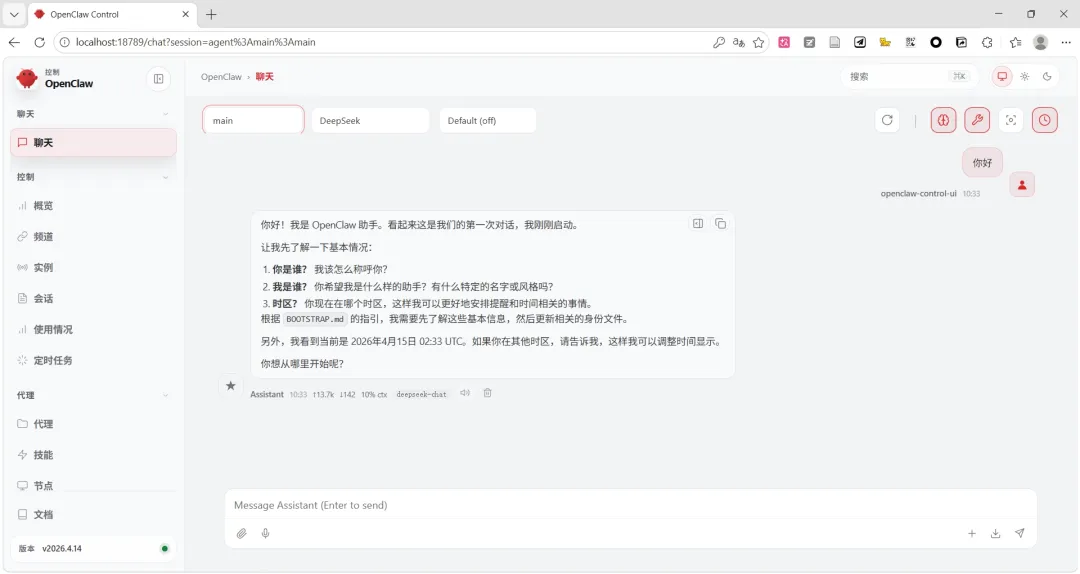1080x574 pixels.
Task: Switch to light theme sun icon
Action: coord(1025,76)
